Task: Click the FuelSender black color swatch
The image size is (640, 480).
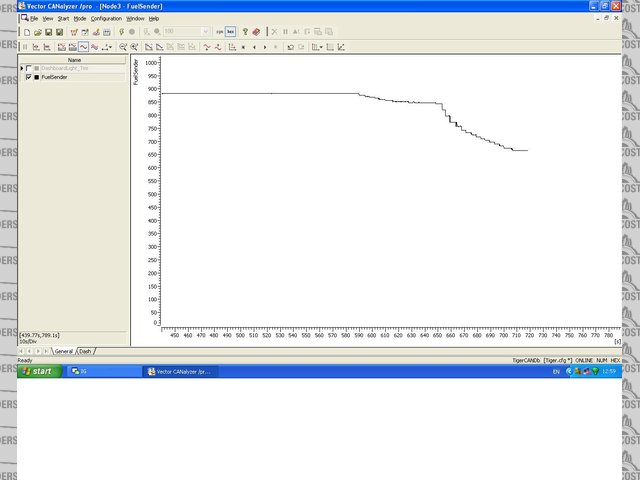Action: click(x=37, y=76)
